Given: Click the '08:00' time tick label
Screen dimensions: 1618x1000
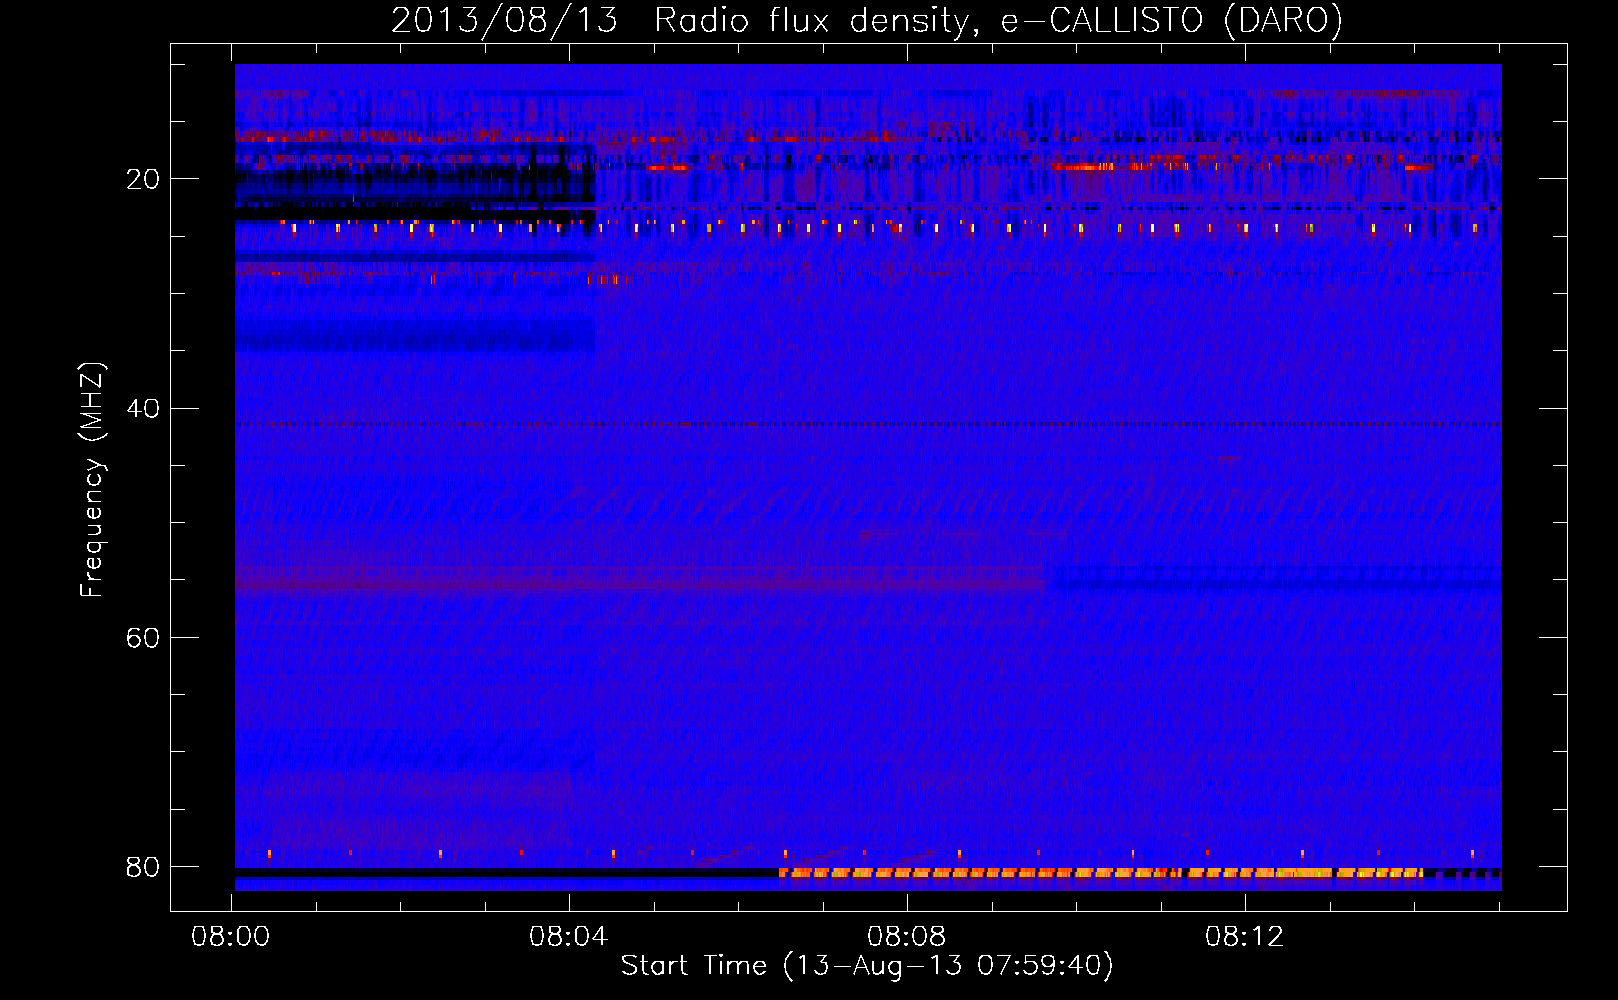Looking at the screenshot, I should [x=231, y=937].
